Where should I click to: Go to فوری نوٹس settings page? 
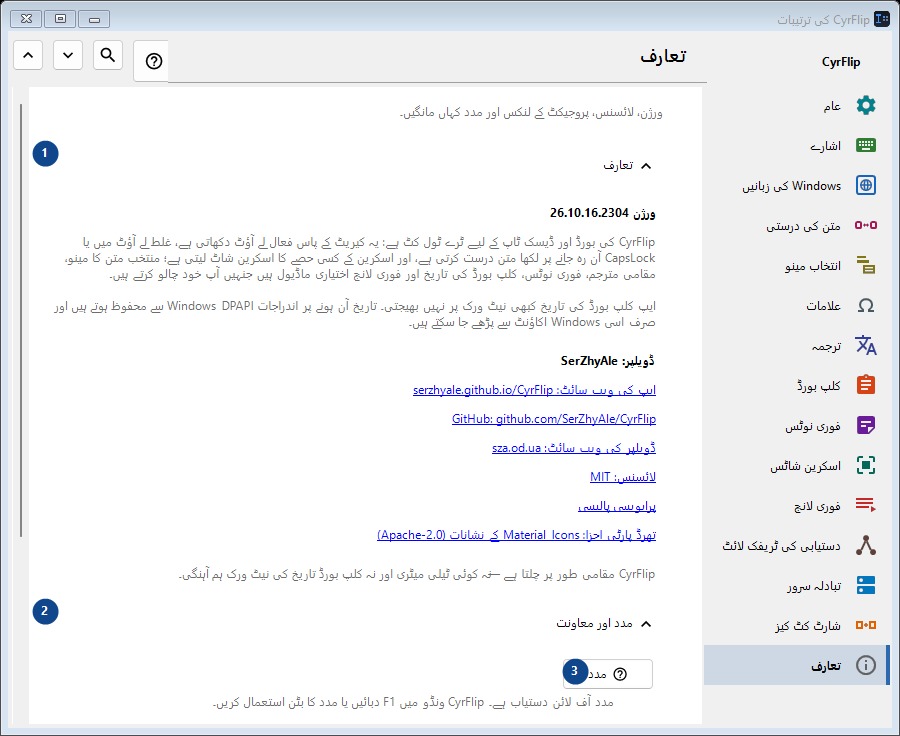[797, 425]
